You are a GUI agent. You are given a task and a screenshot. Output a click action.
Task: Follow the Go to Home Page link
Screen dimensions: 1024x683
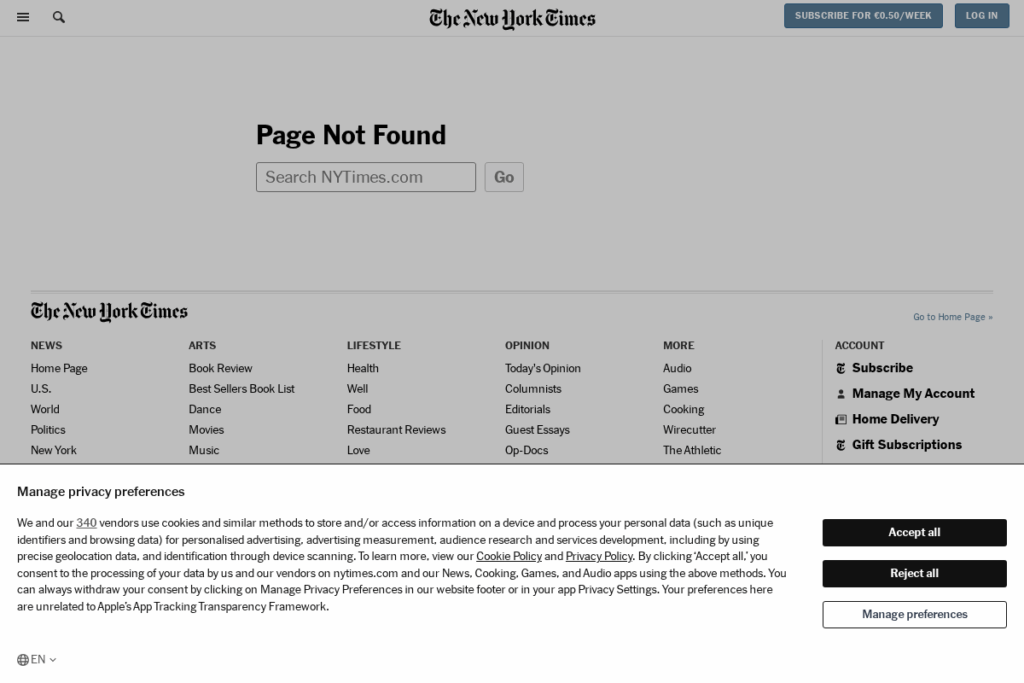point(952,316)
